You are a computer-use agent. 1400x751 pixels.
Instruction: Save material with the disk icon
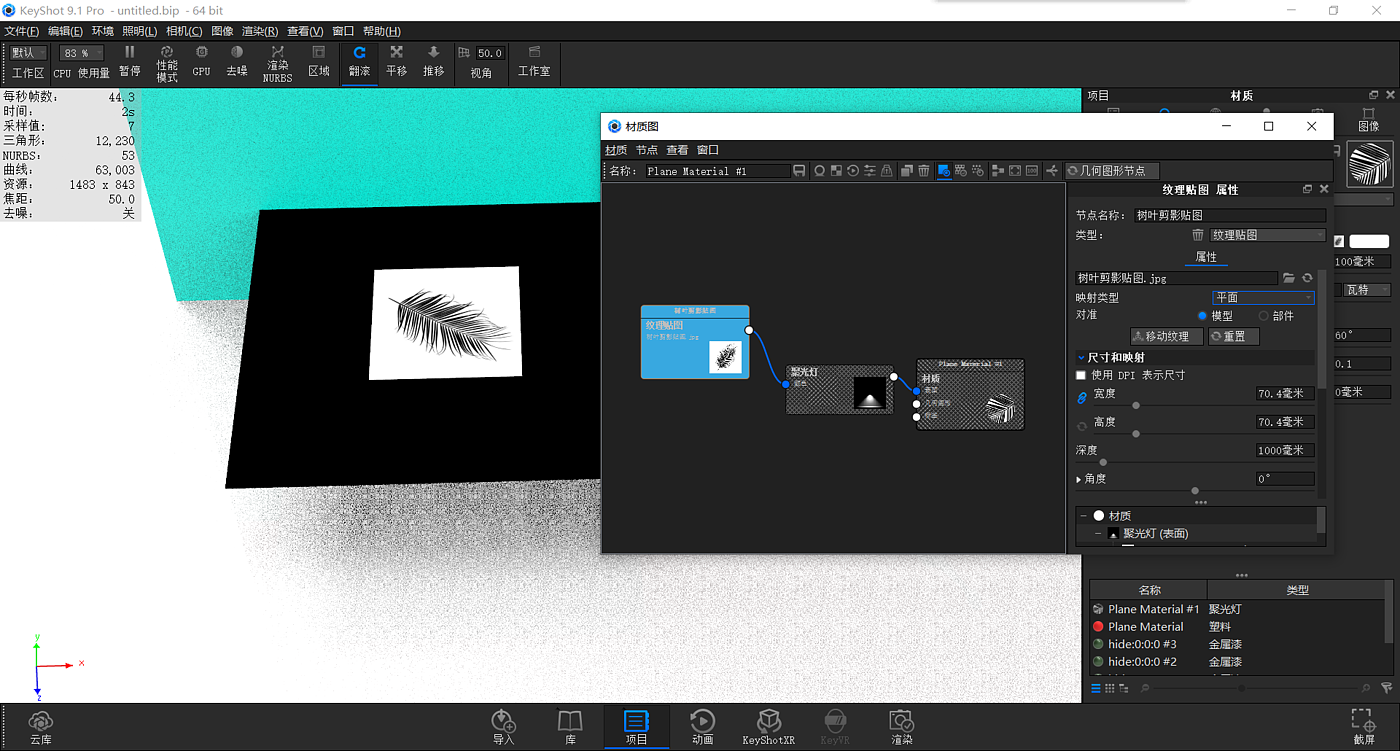point(799,171)
